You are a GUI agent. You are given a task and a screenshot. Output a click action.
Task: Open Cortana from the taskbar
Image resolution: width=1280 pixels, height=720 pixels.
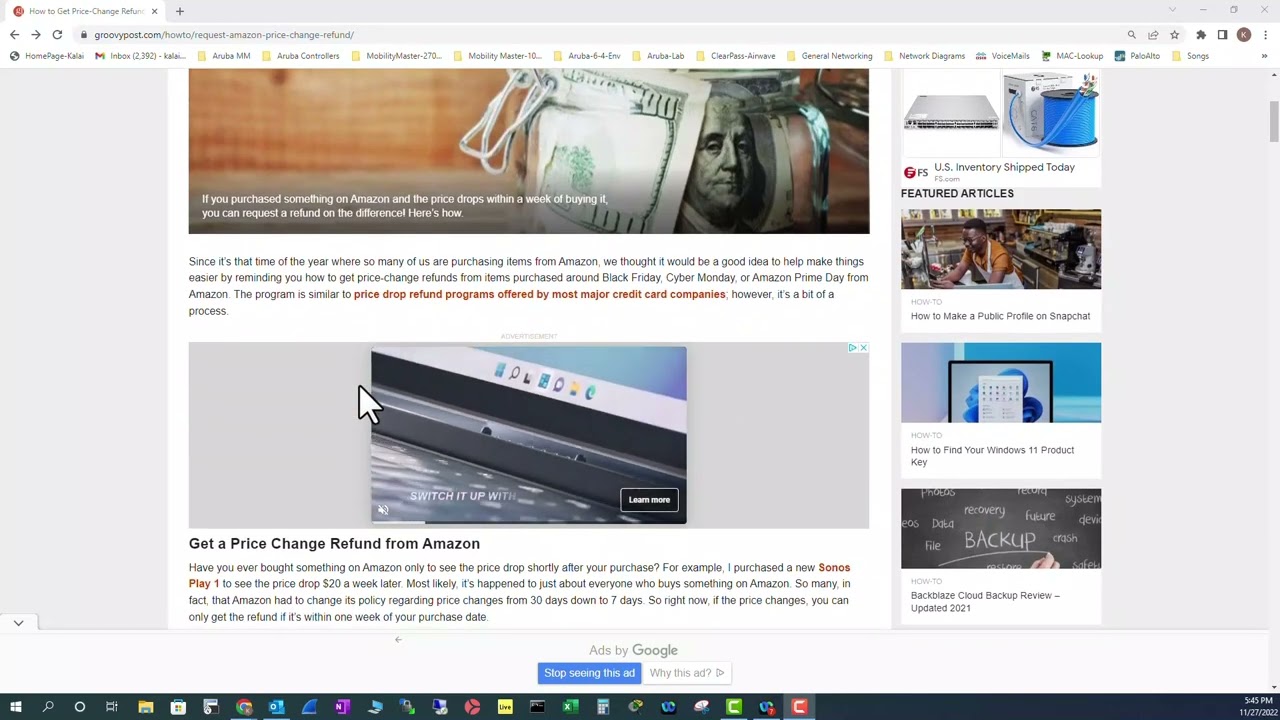point(80,708)
